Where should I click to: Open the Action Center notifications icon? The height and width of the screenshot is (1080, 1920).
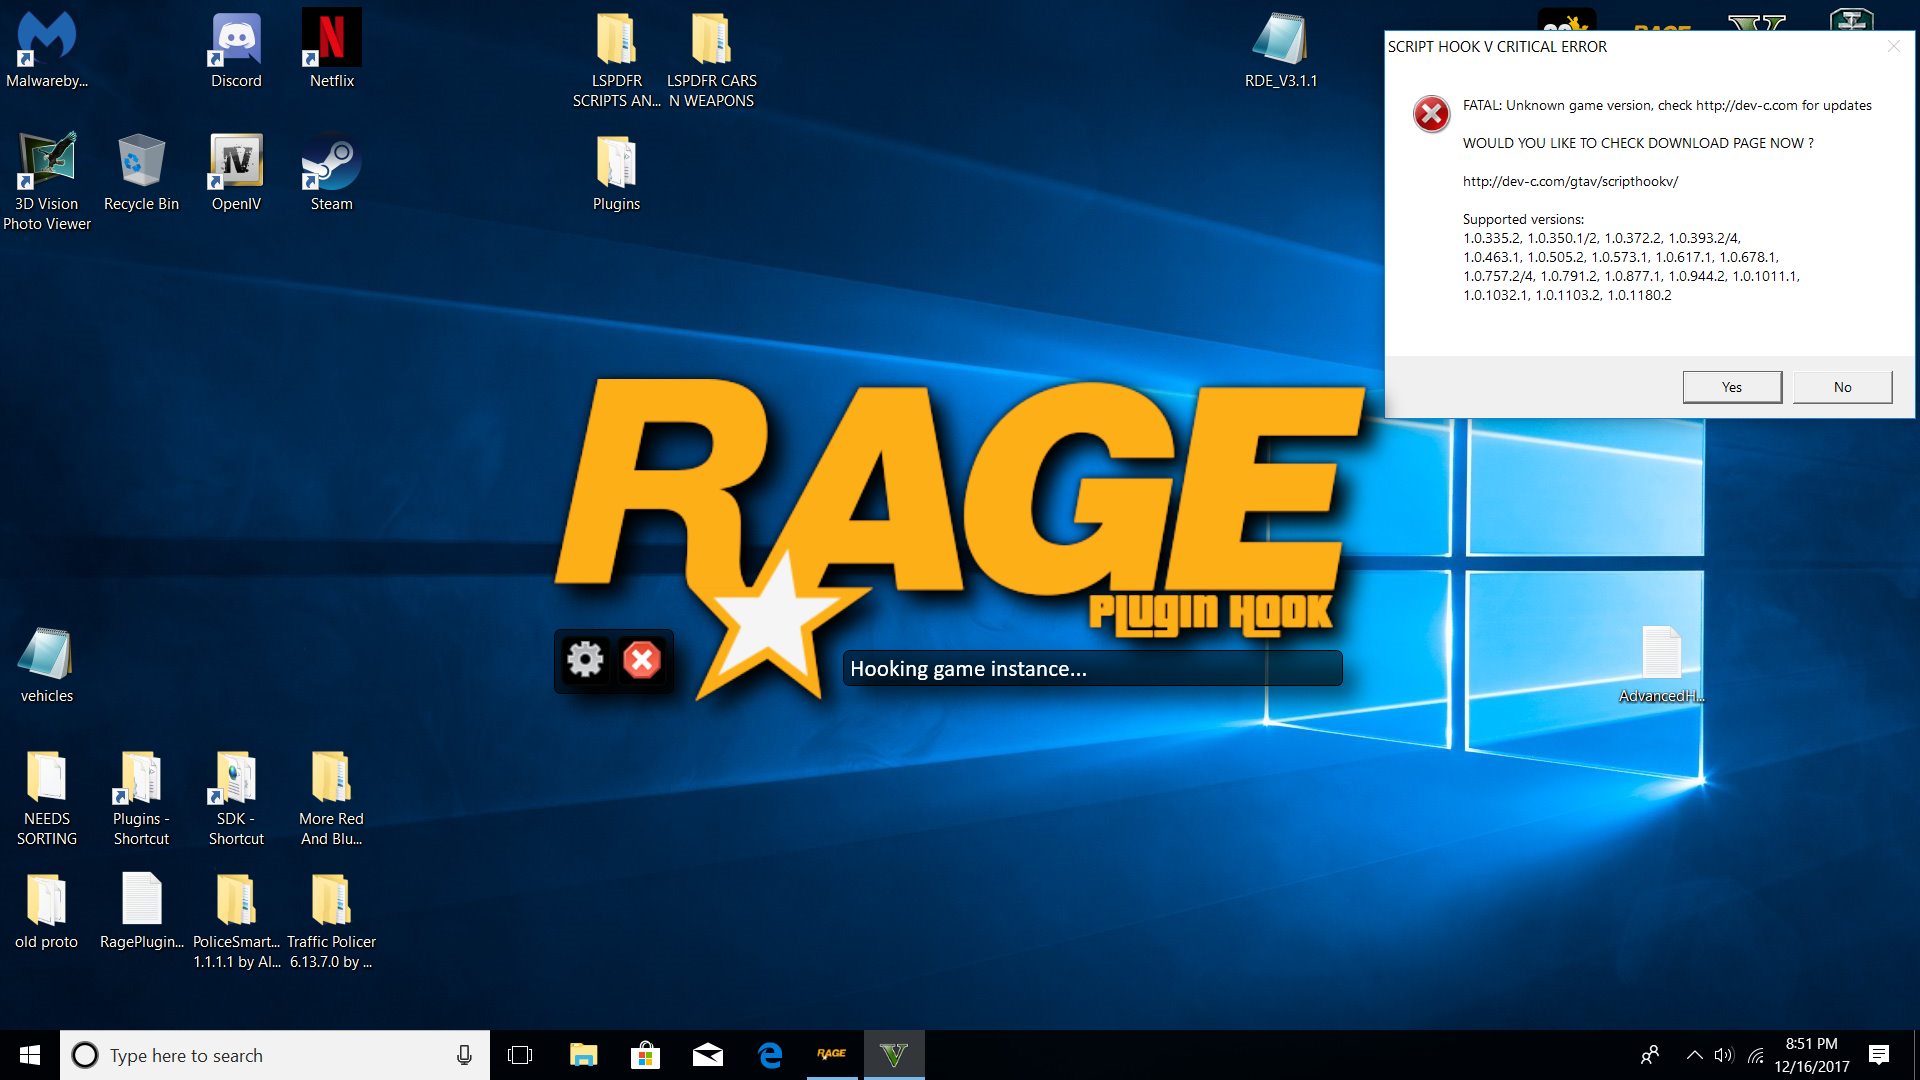pyautogui.click(x=1878, y=1054)
